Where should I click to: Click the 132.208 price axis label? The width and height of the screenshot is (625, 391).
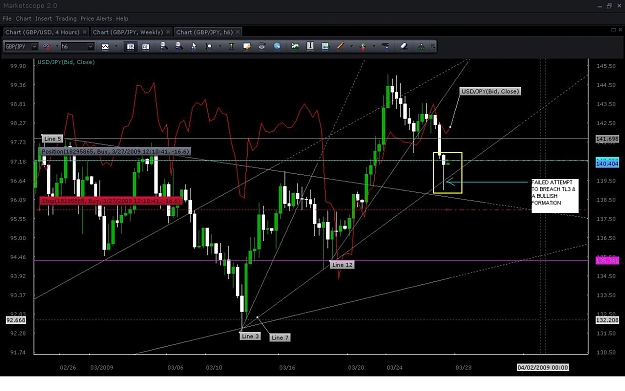tap(607, 320)
